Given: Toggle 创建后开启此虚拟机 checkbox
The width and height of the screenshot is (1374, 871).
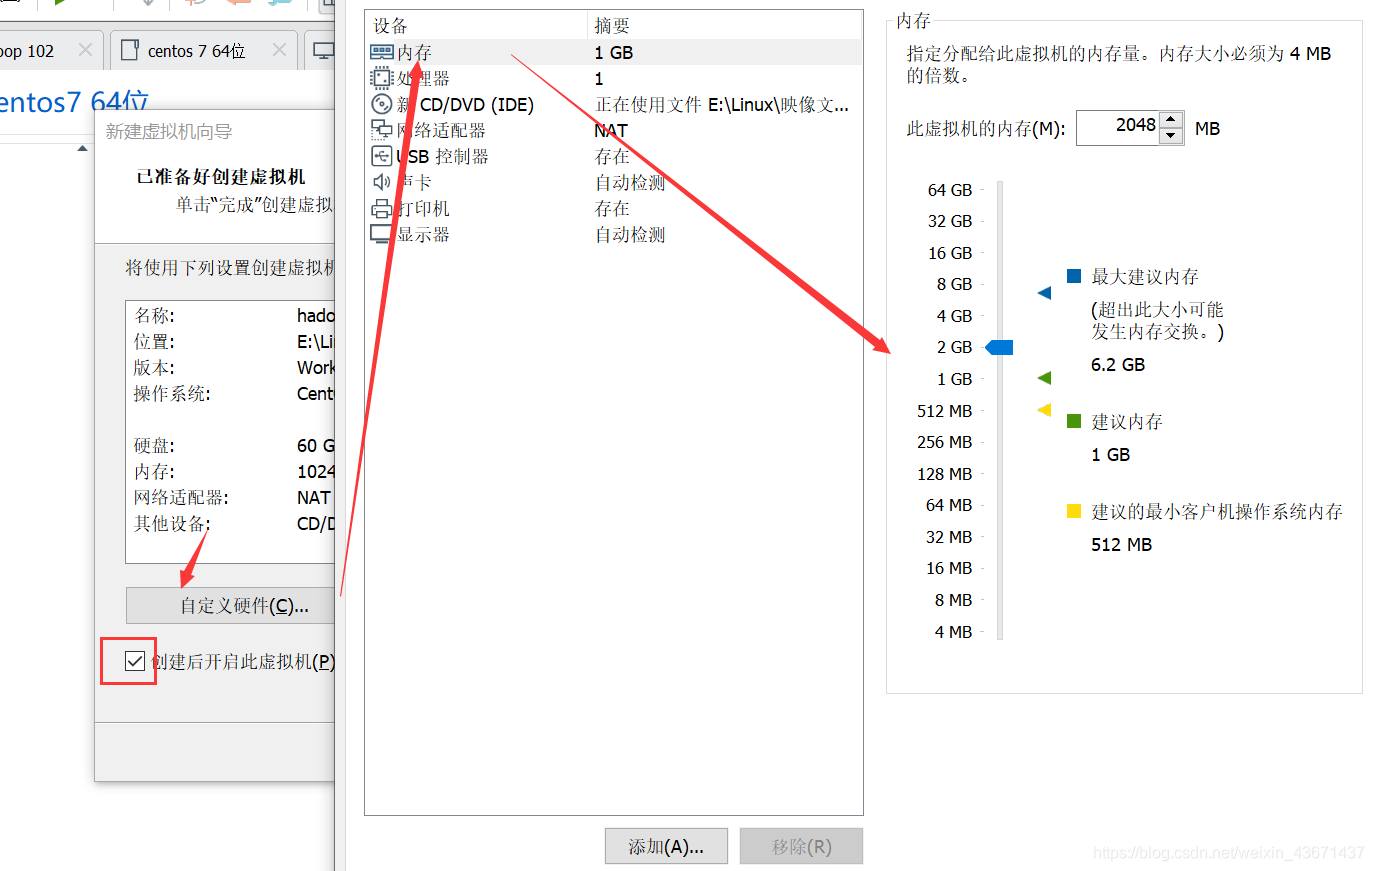Looking at the screenshot, I should click(135, 661).
